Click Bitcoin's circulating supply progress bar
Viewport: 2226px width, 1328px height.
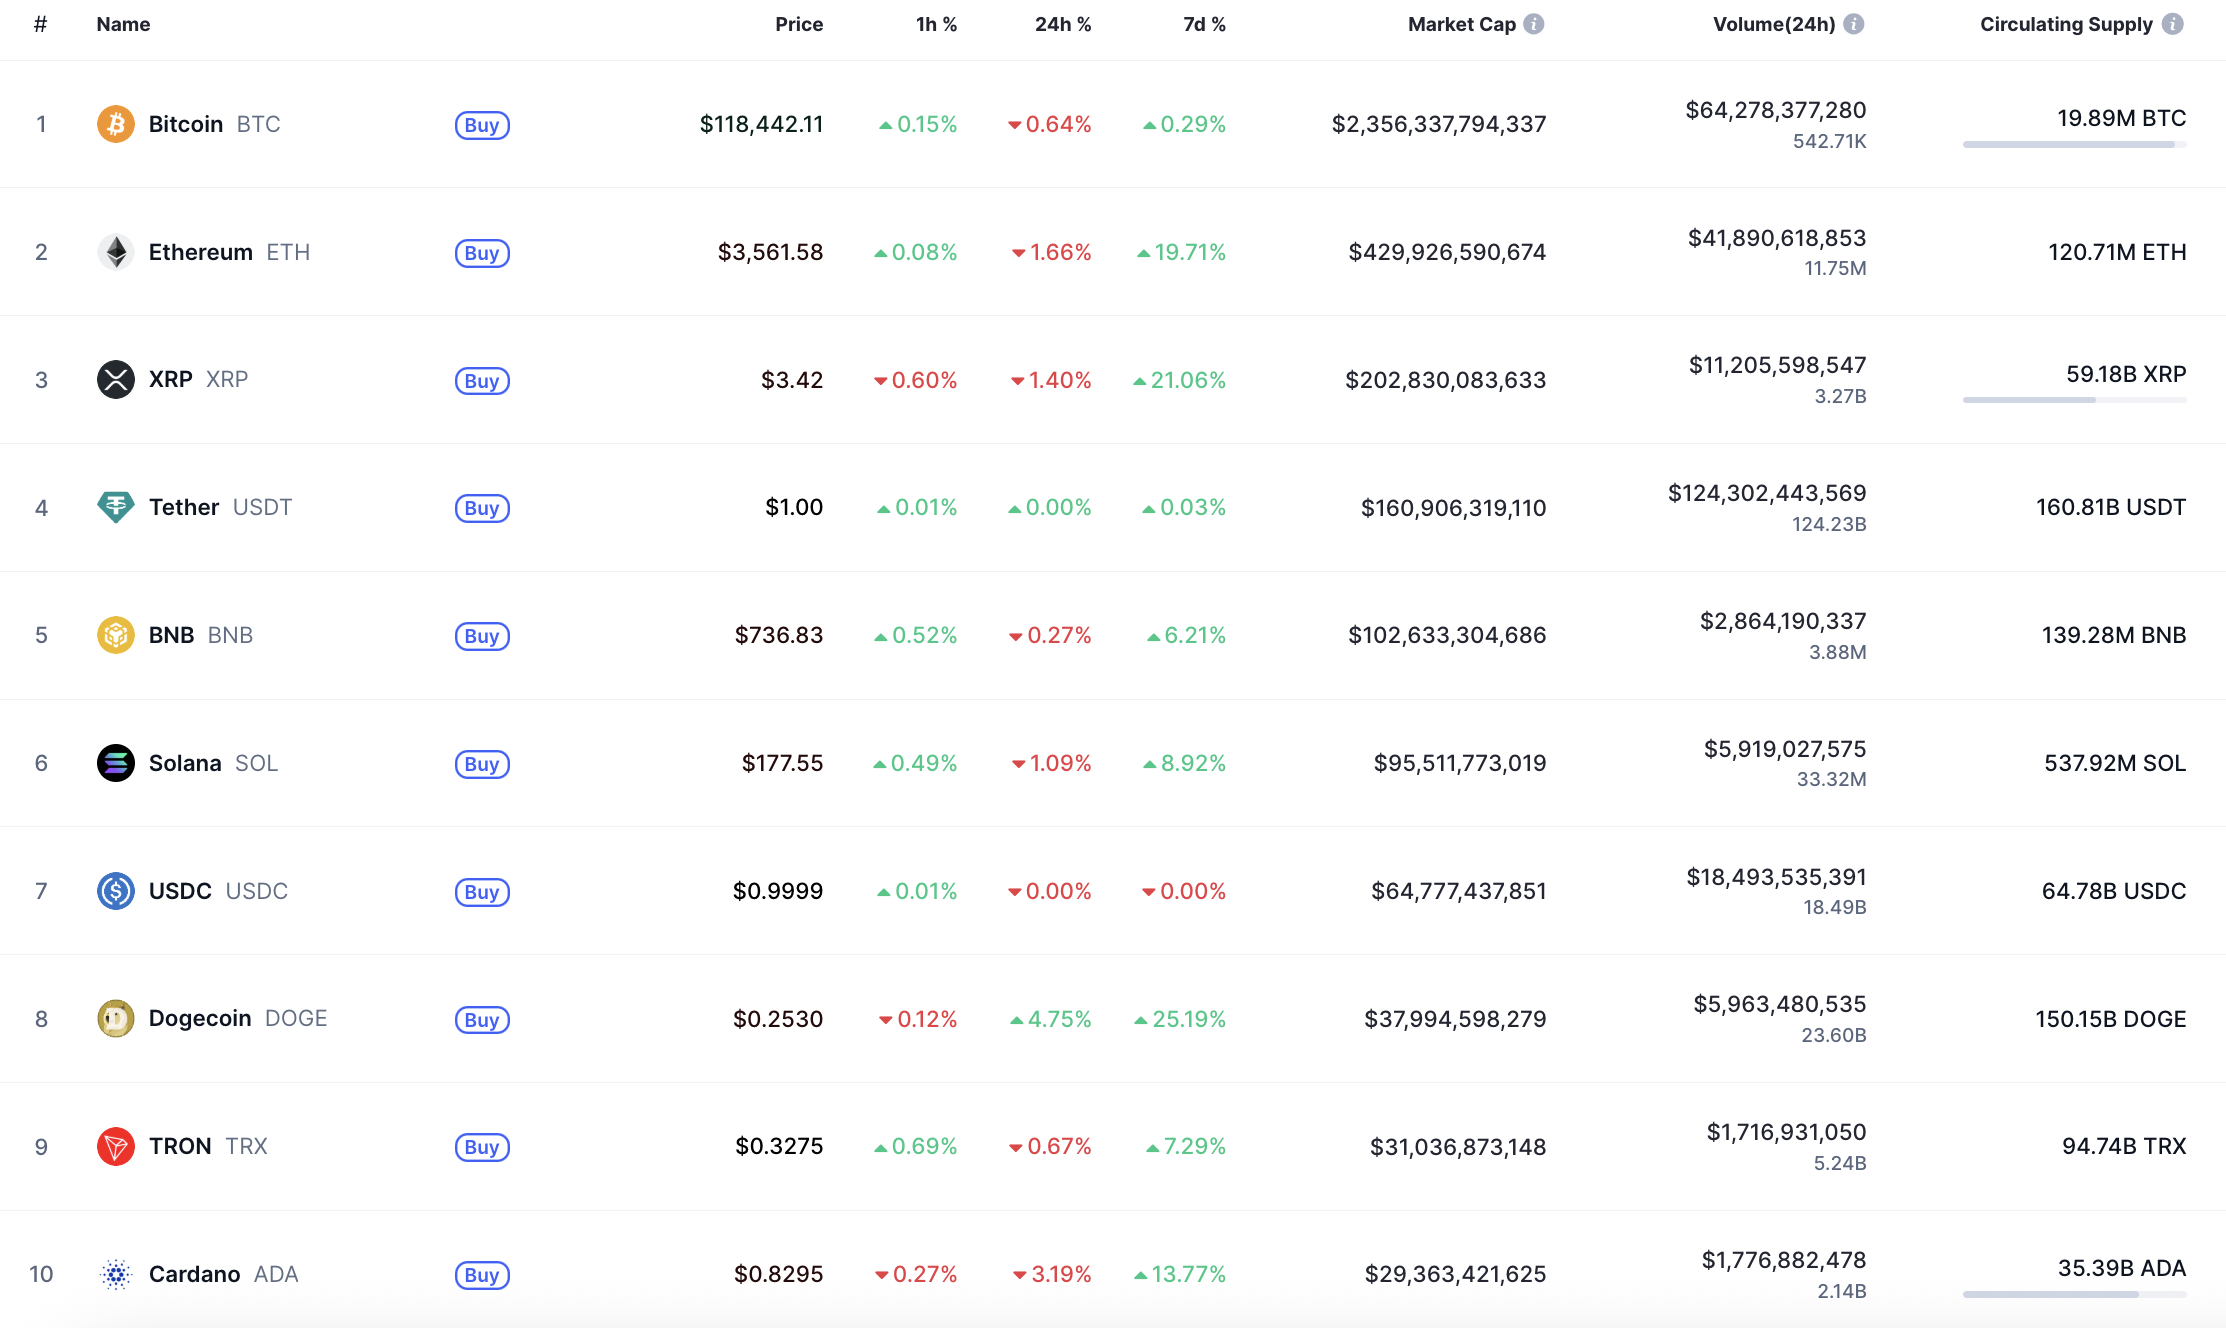[2074, 145]
